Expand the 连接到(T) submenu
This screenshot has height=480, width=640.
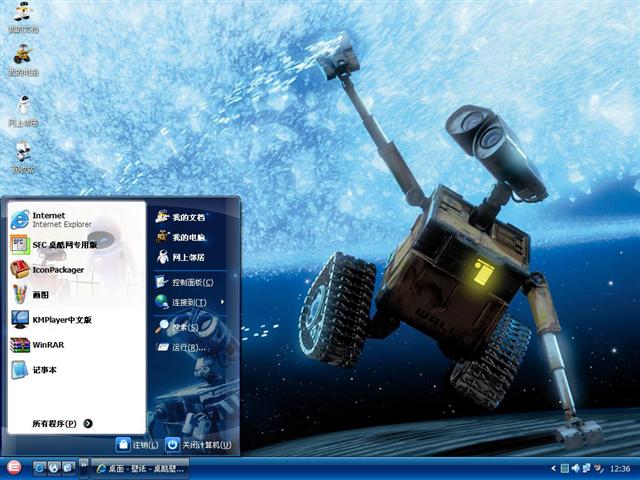click(191, 302)
